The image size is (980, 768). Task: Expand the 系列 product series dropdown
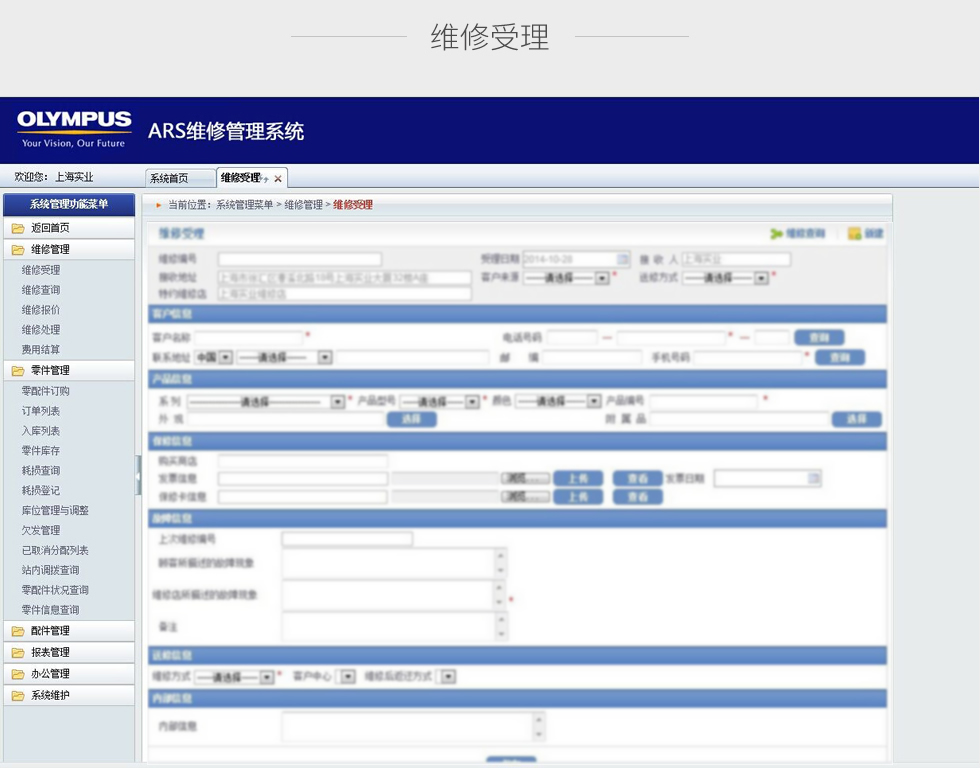[x=337, y=402]
